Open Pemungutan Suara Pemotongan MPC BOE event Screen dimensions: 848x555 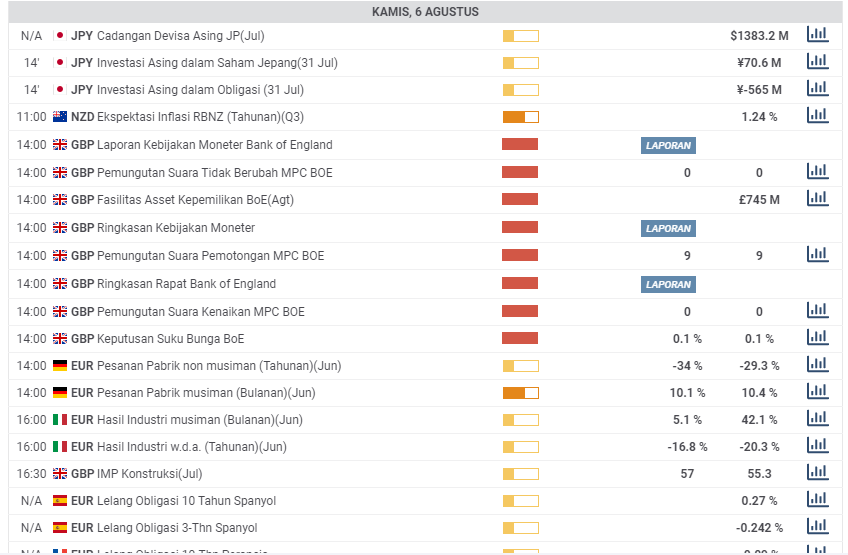click(210, 256)
